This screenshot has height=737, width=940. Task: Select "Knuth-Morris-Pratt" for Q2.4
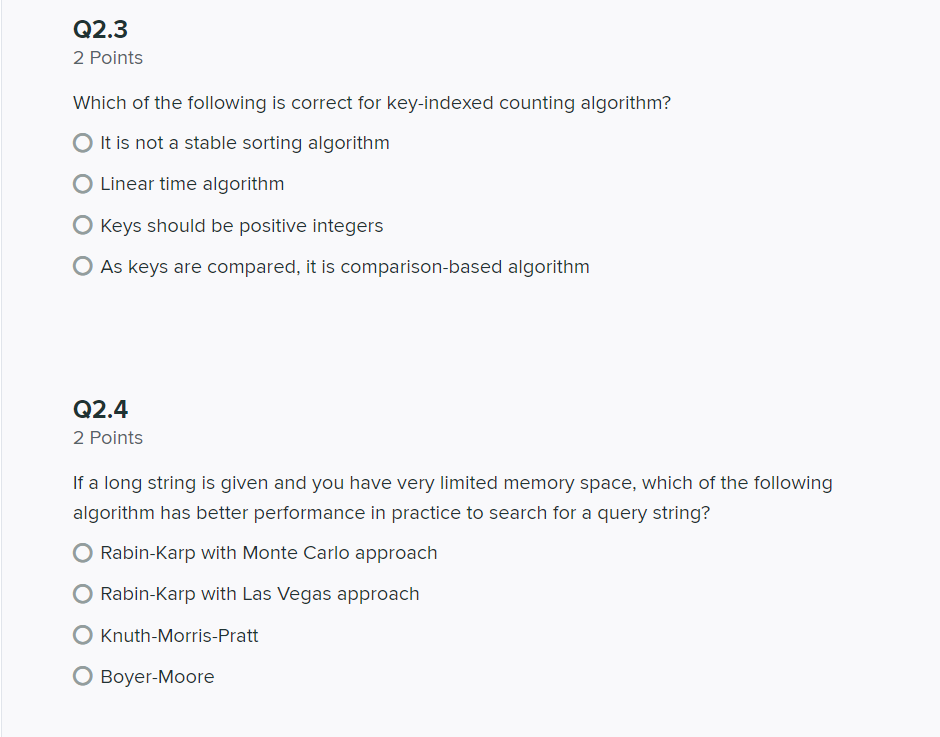pyautogui.click(x=82, y=634)
